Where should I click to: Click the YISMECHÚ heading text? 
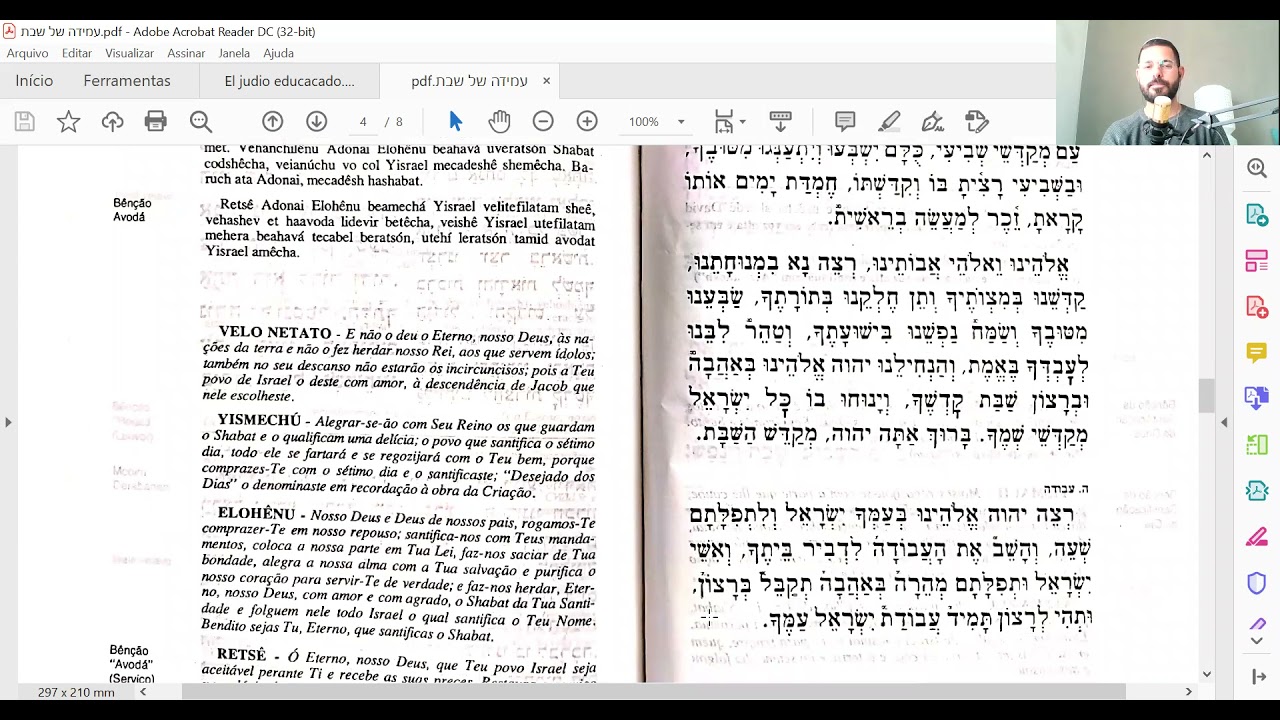click(x=258, y=420)
